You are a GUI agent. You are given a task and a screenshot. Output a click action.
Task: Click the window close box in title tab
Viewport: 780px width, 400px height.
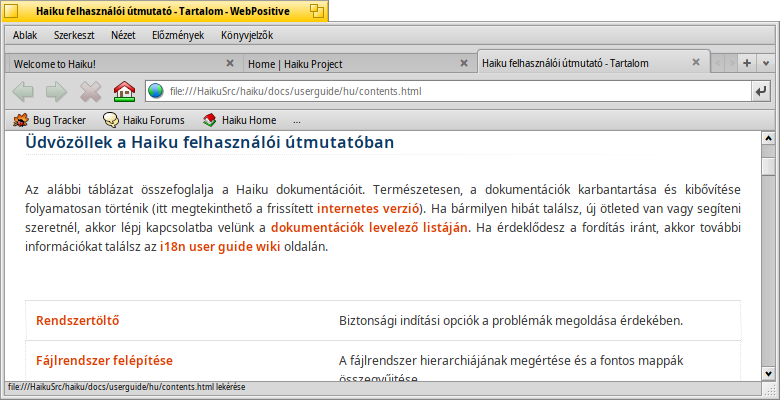pos(11,10)
